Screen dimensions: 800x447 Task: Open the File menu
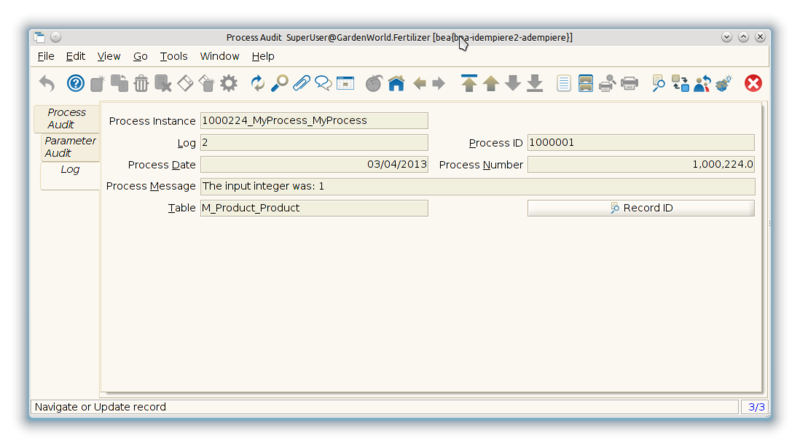click(46, 57)
